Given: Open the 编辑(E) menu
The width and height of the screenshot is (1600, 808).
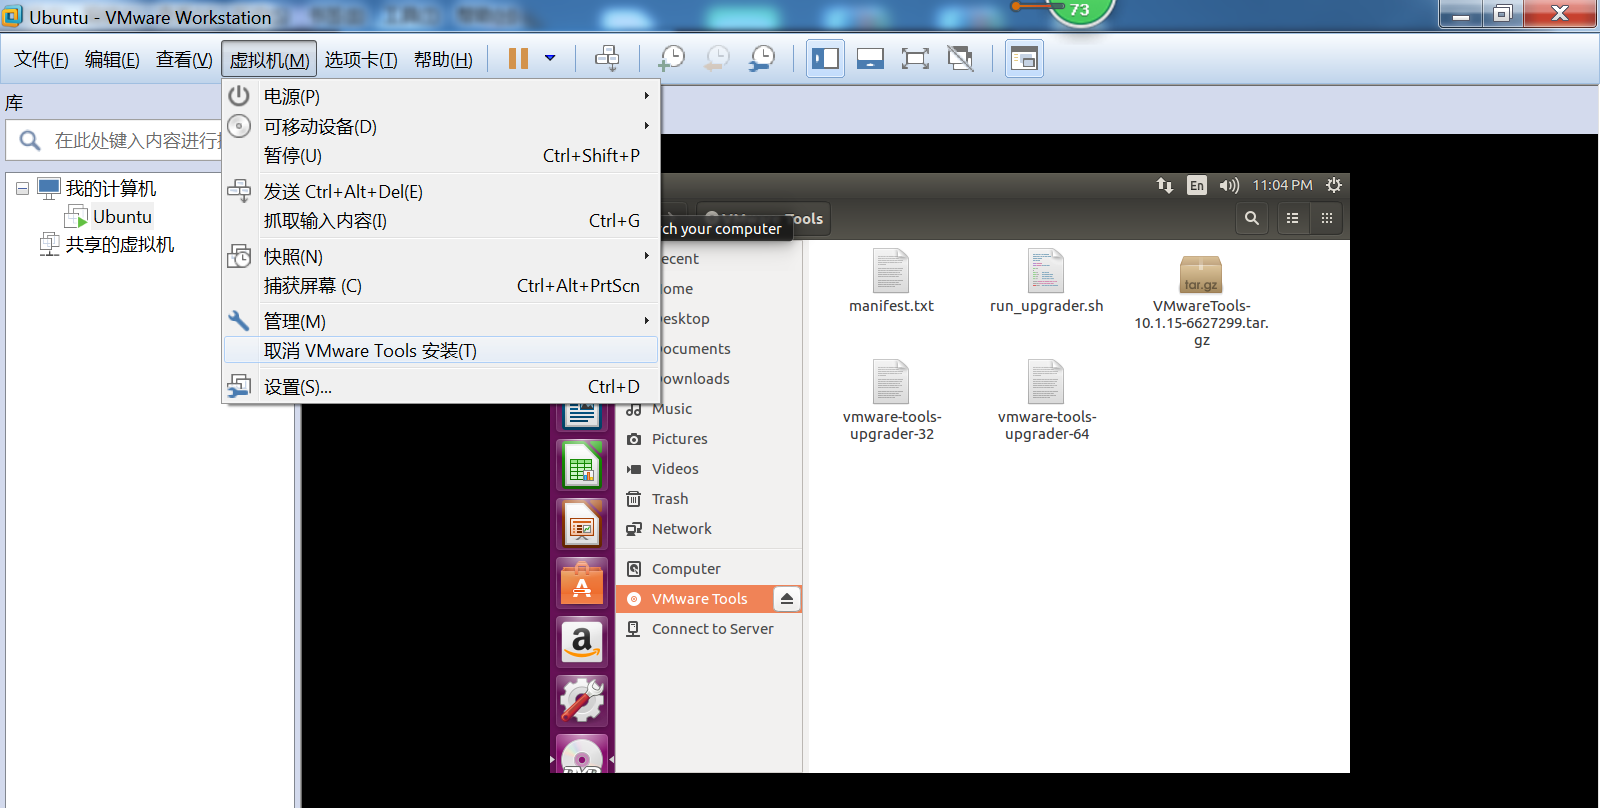Looking at the screenshot, I should [112, 60].
